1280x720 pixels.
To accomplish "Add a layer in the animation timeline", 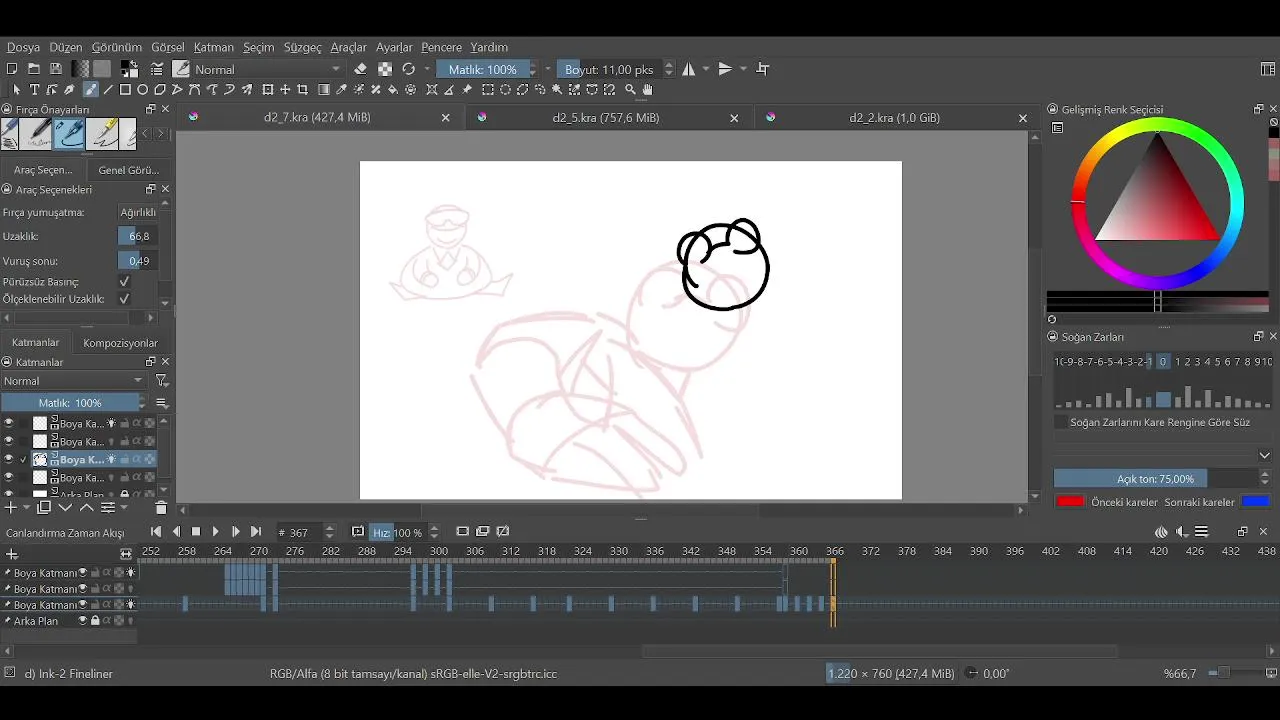I will click(12, 554).
